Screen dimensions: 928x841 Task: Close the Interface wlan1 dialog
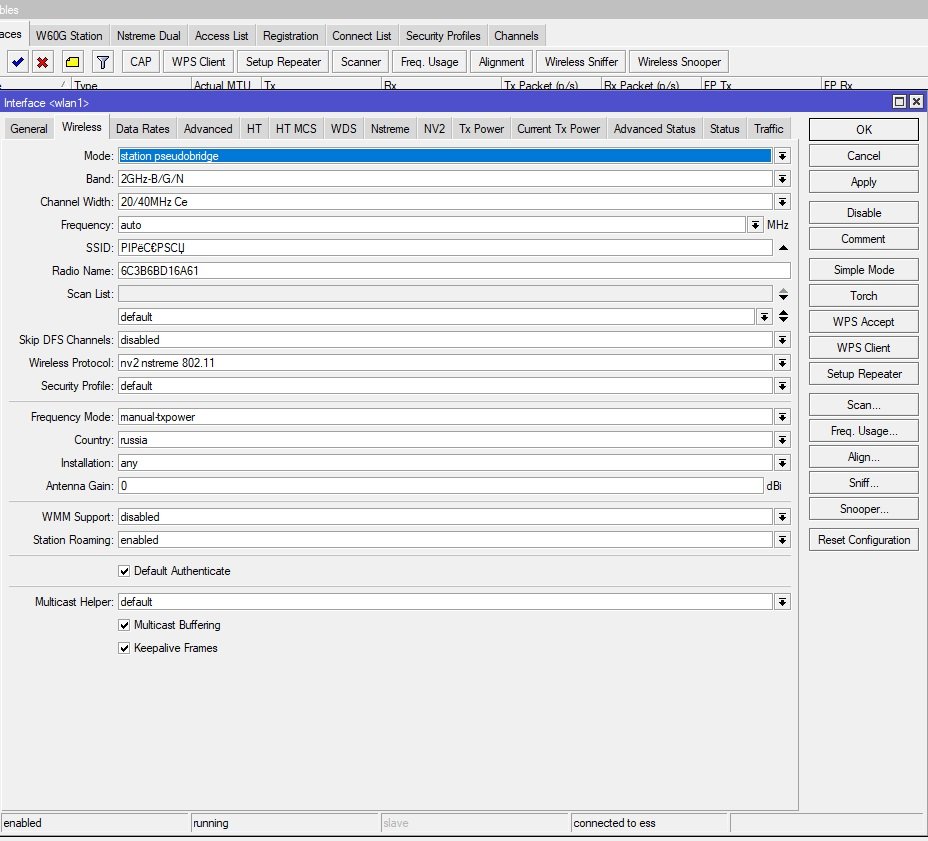(x=915, y=102)
